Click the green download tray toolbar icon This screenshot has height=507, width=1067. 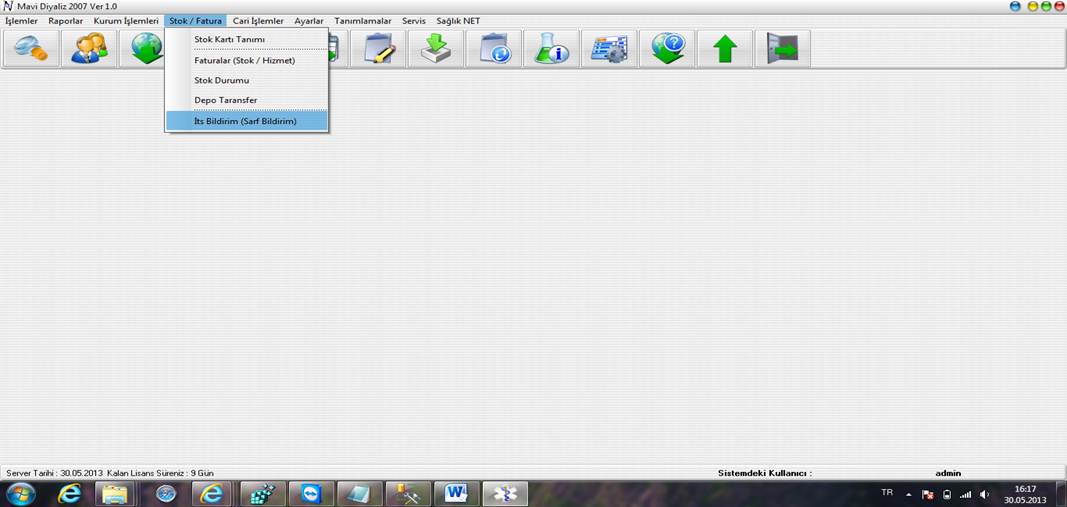pyautogui.click(x=436, y=49)
